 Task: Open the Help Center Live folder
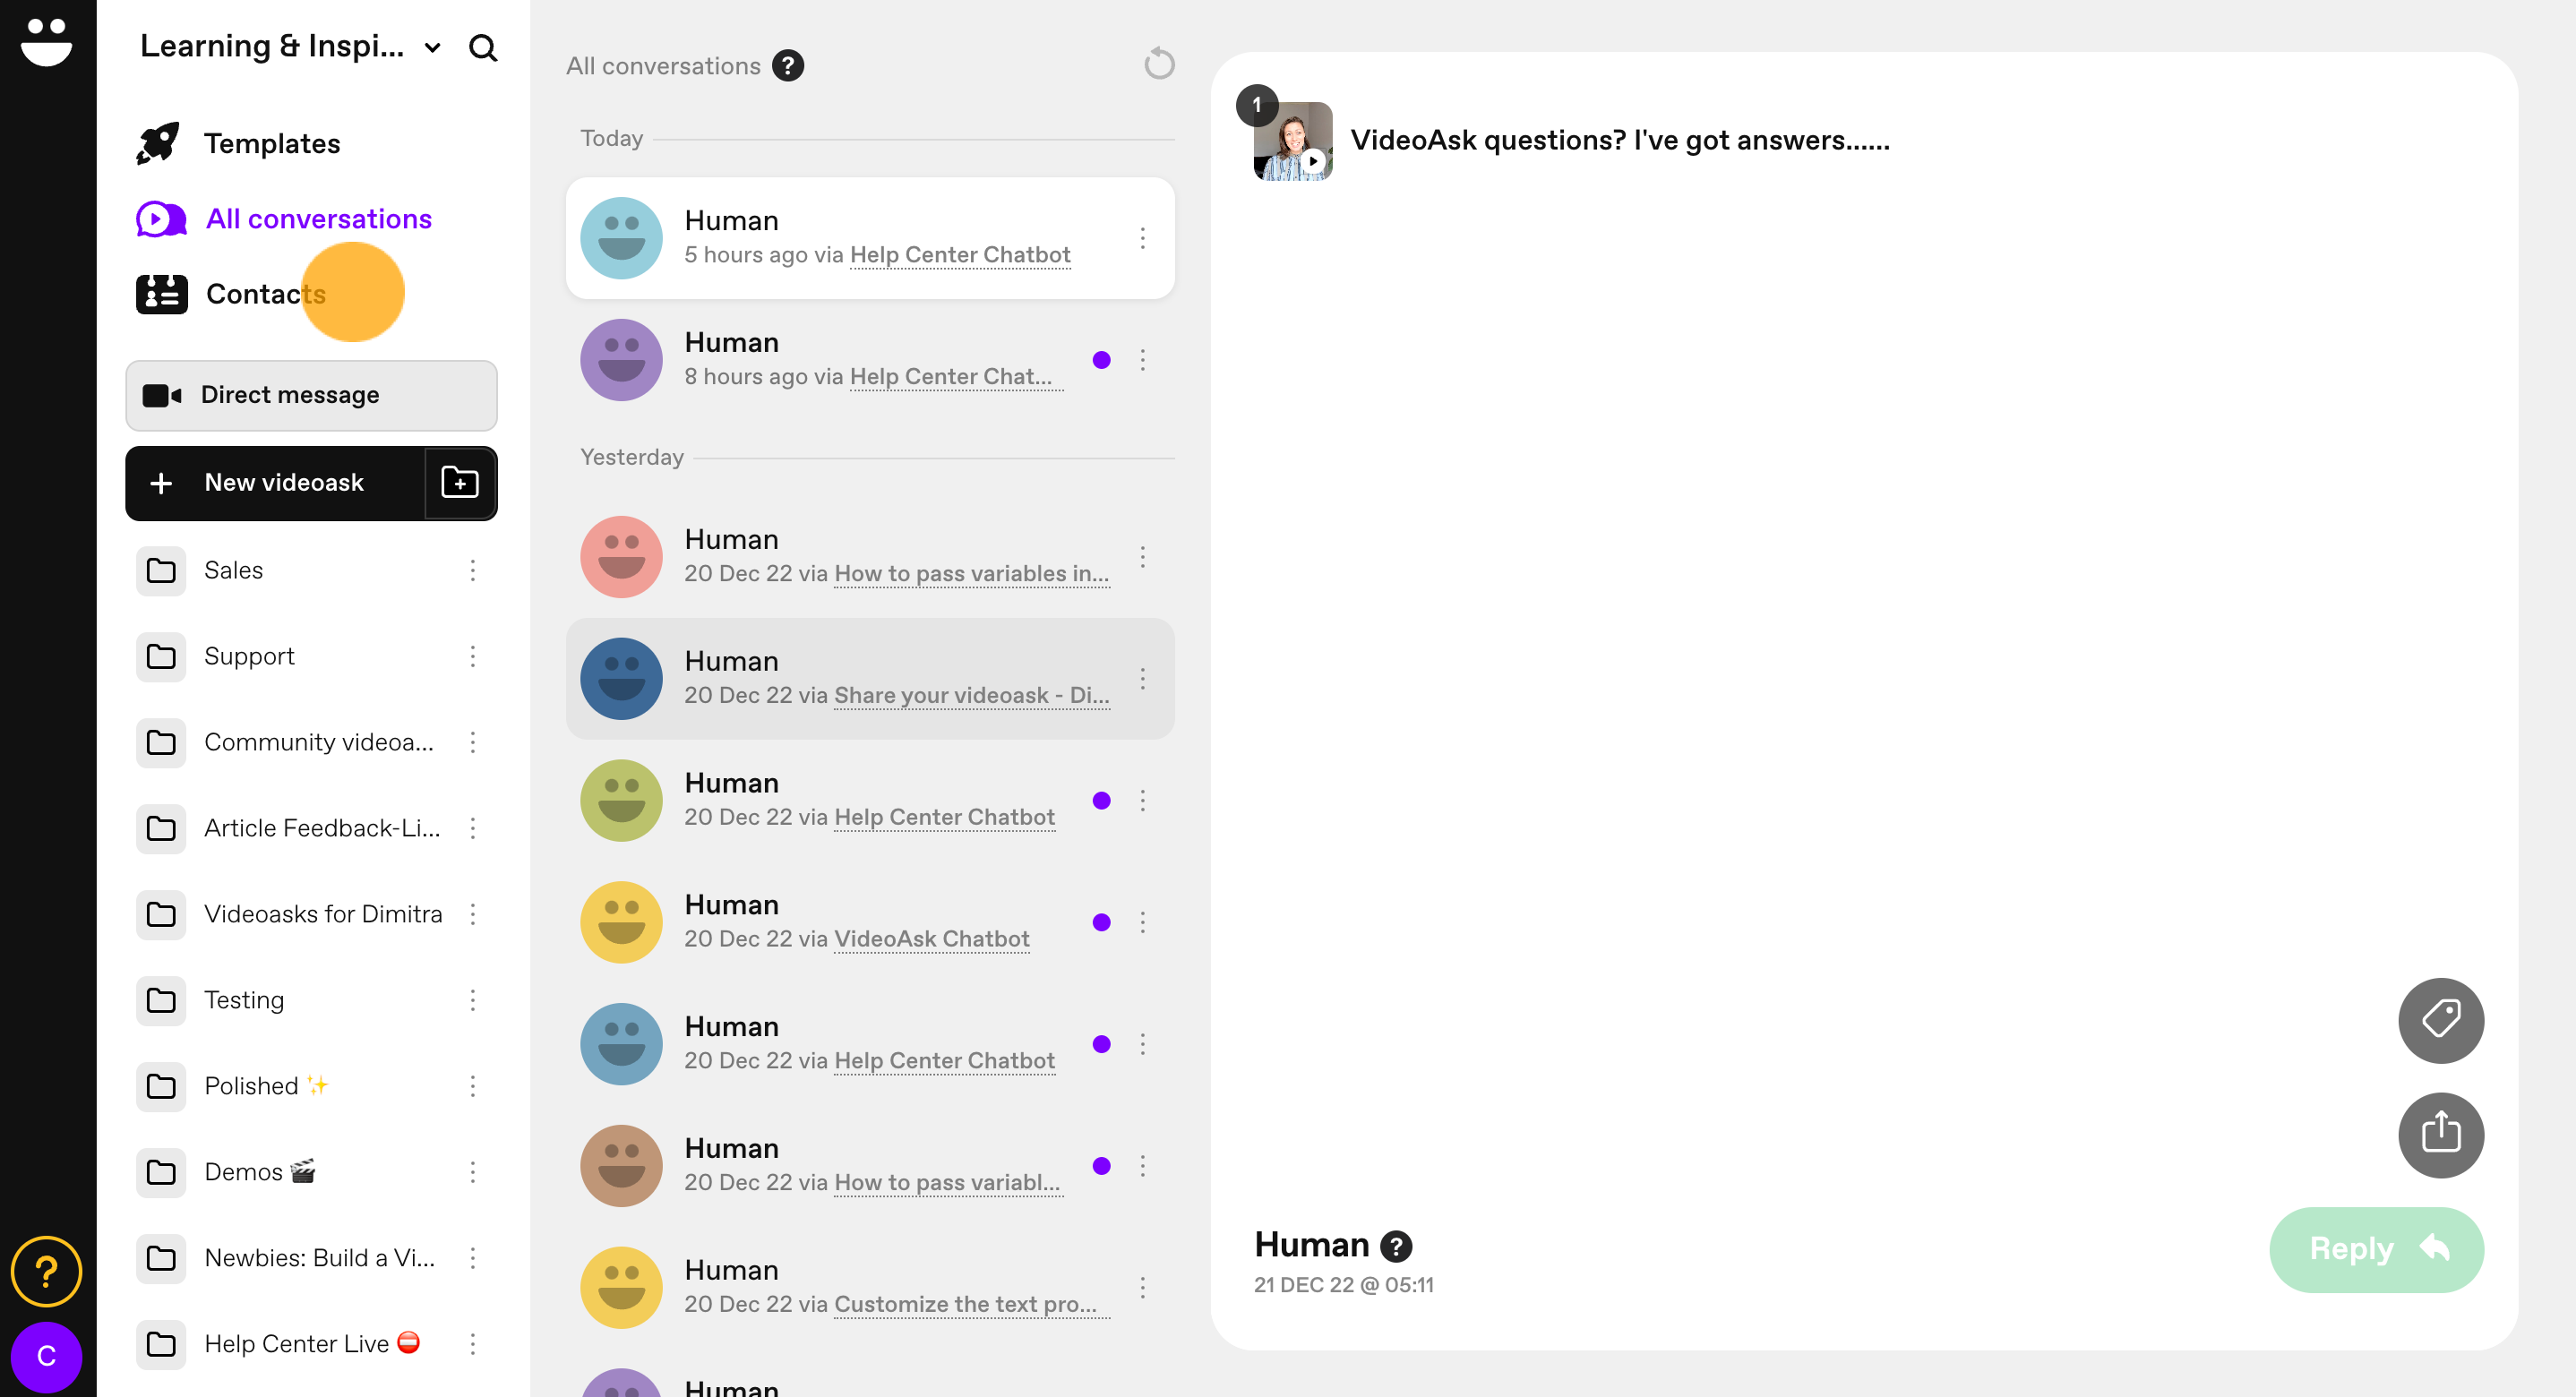(312, 1344)
